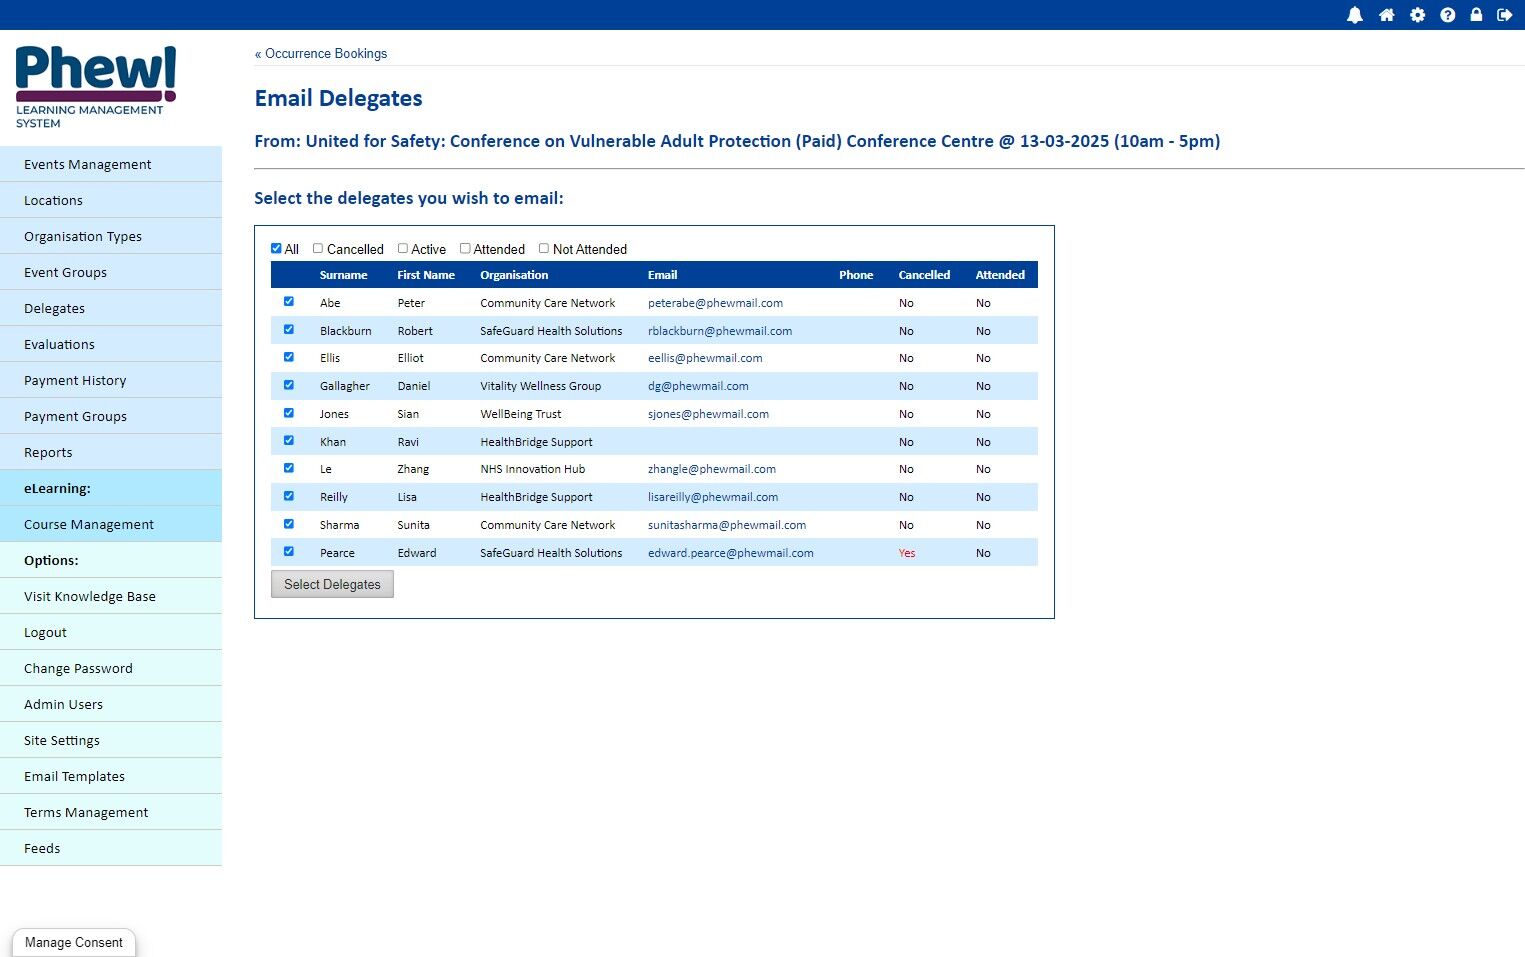Open Events Management in the sidebar

coord(111,164)
